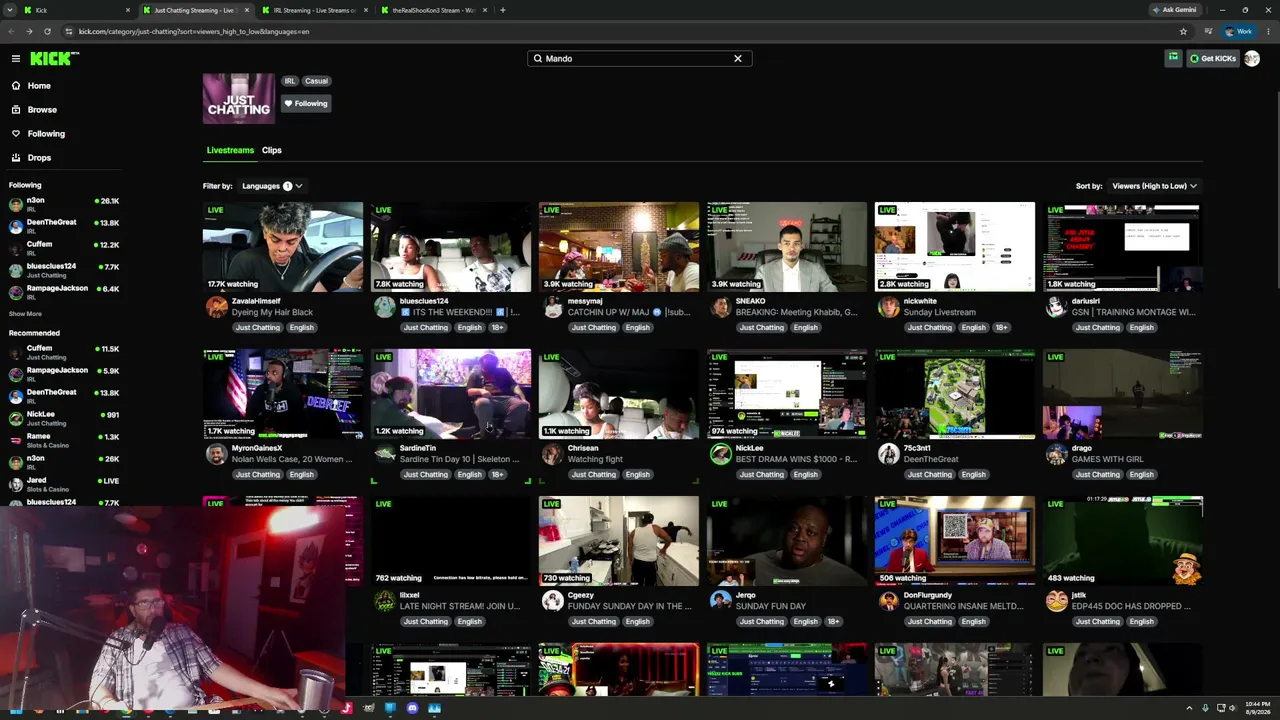The image size is (1280, 720).
Task: Open a new browser tab
Action: (502, 10)
